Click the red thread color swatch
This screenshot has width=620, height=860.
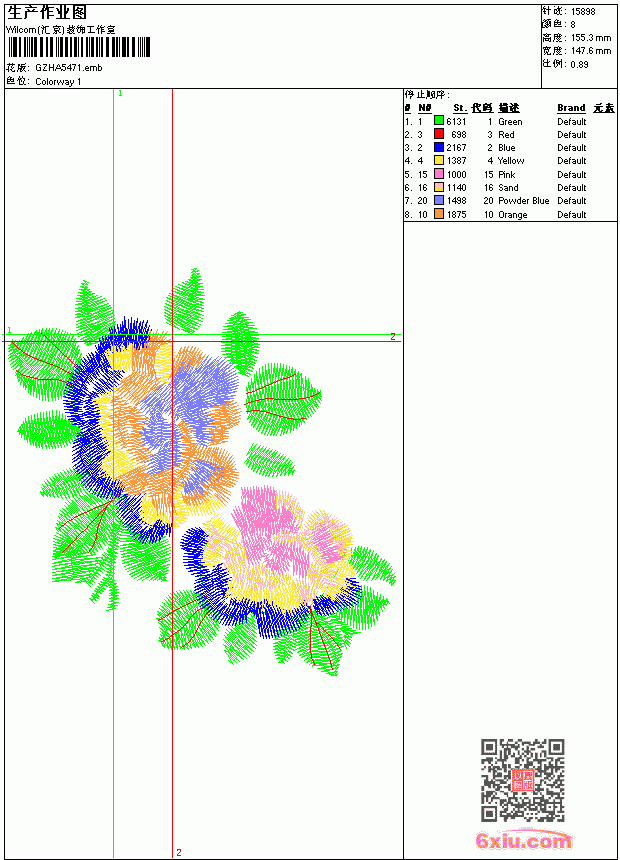pyautogui.click(x=439, y=134)
